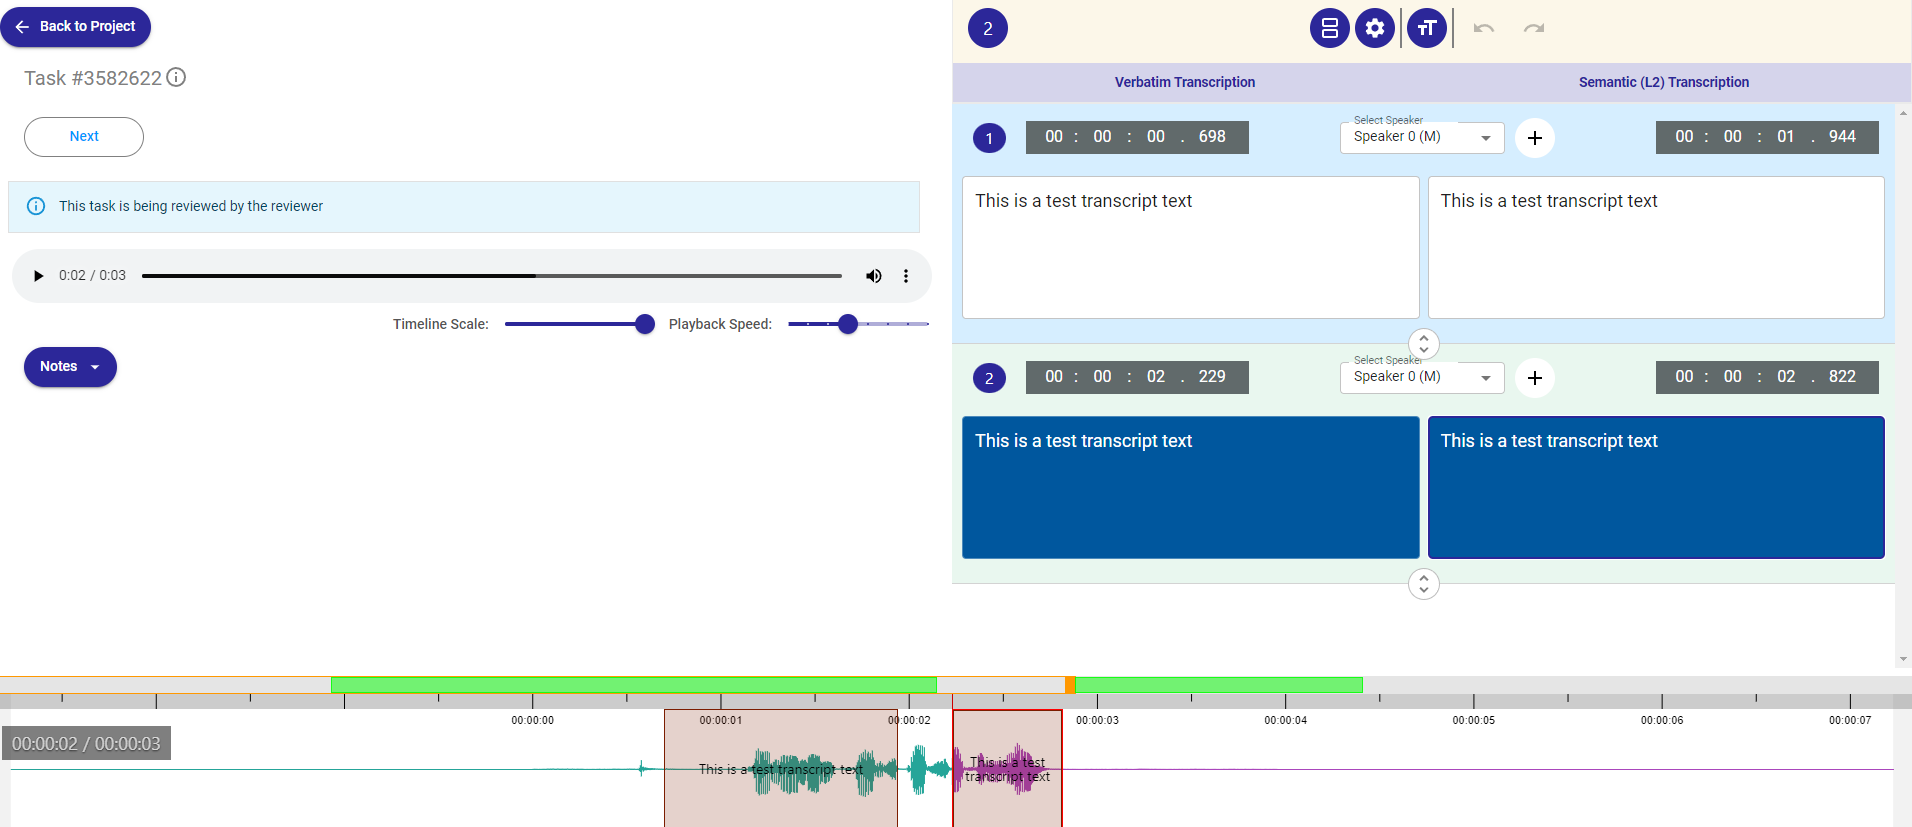Open segment 1 speaker dropdown
This screenshot has height=827, width=1912.
[1422, 137]
